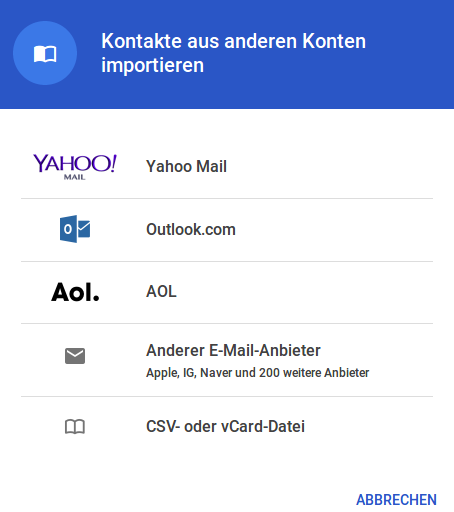This screenshot has width=454, height=512.
Task: Click ABBRECHEN to cancel the import
Action: pos(396,500)
